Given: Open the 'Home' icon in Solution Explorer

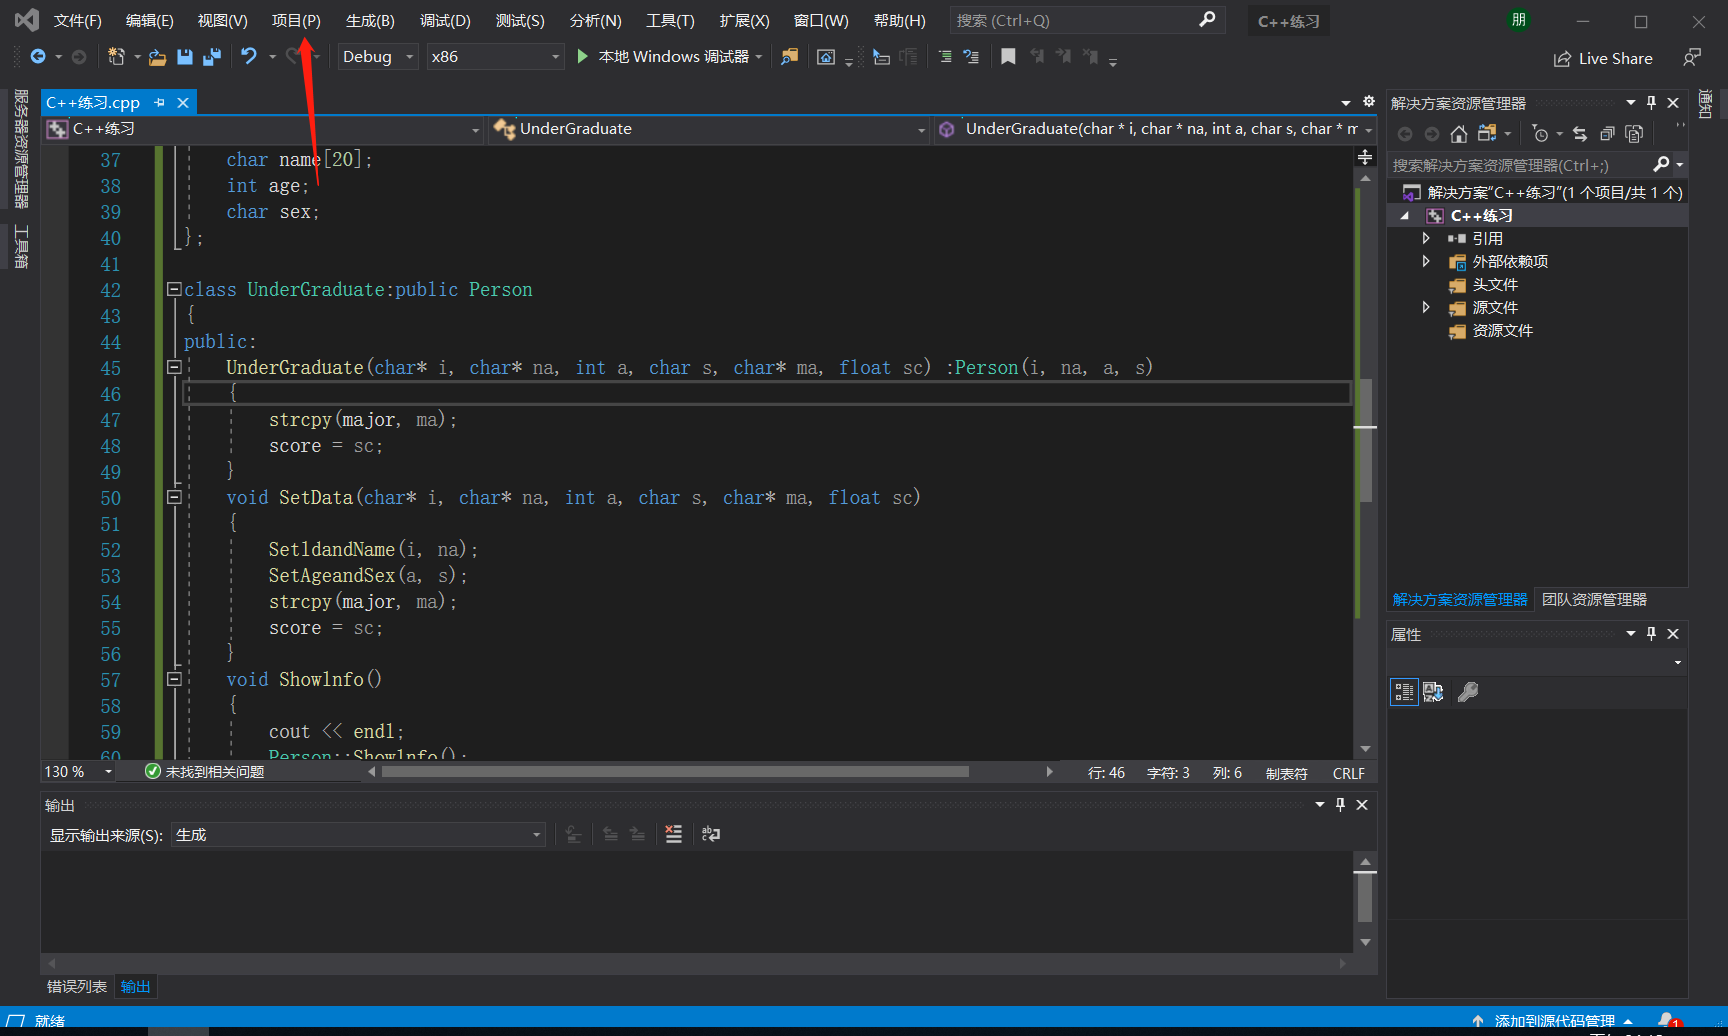Looking at the screenshot, I should pos(1458,132).
